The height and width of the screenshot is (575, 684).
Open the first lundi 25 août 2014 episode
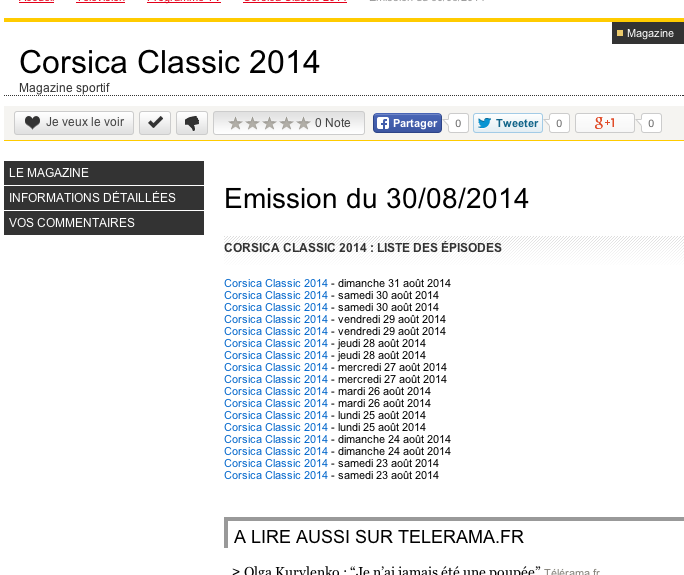pos(276,415)
